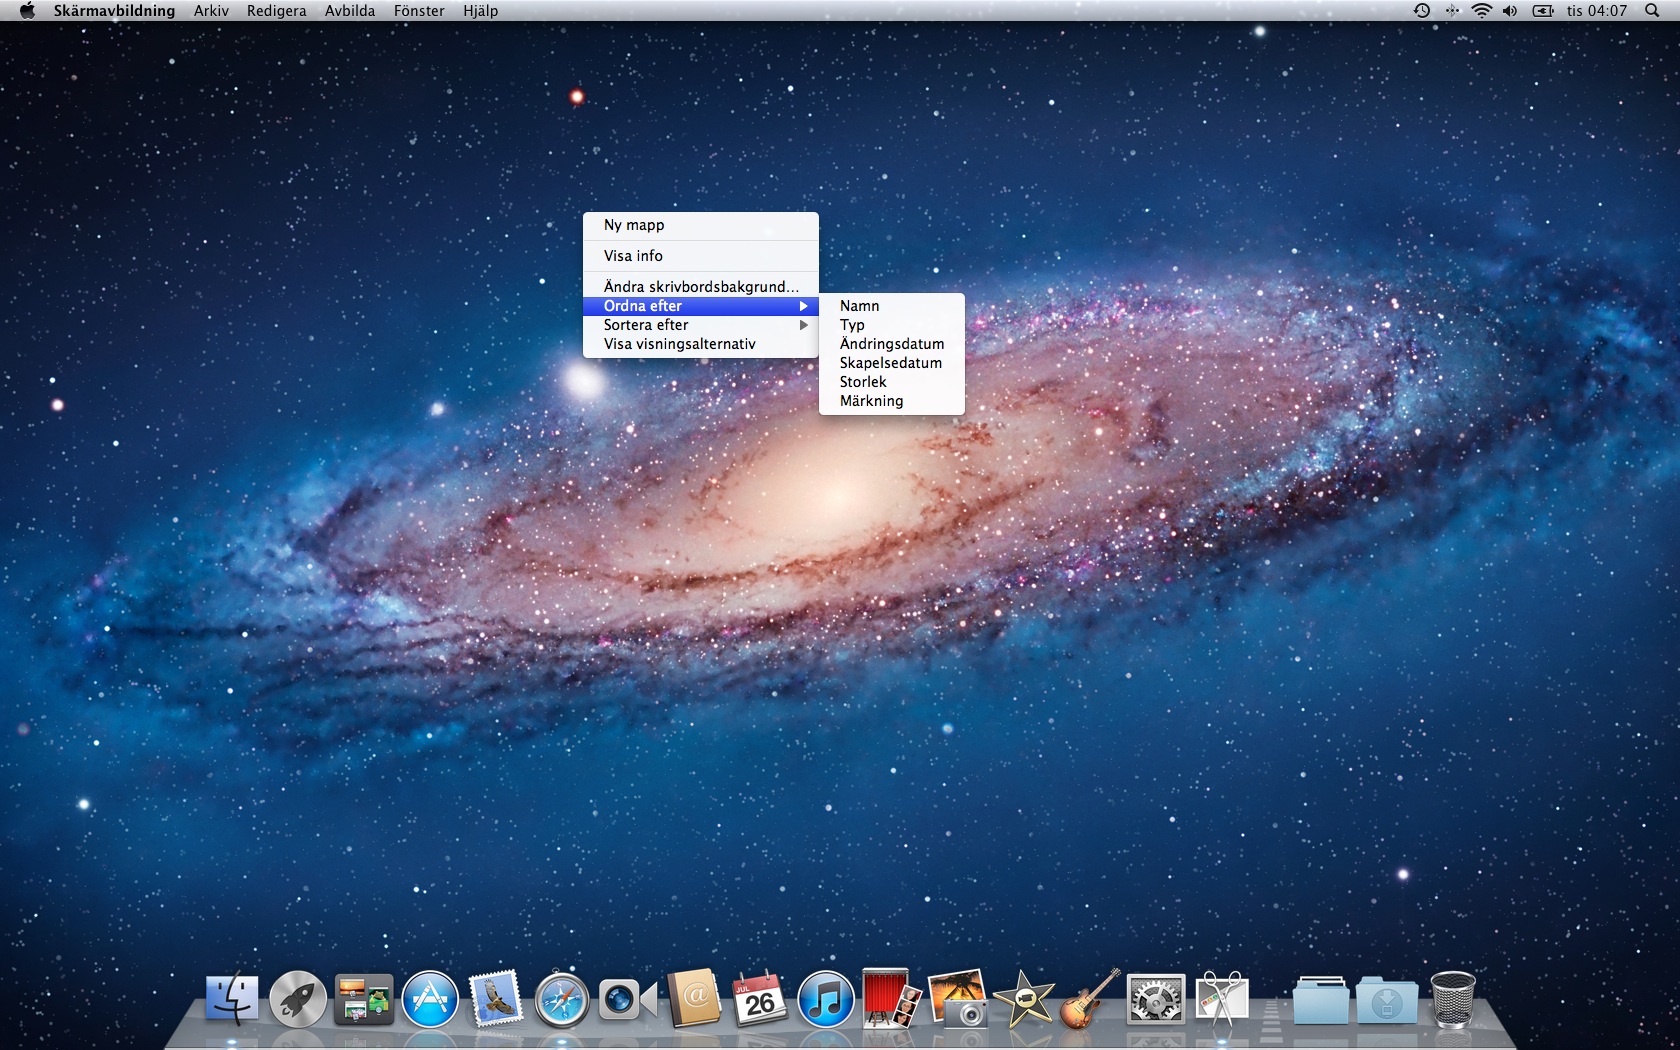The image size is (1680, 1050).
Task: Expand the Sortera efter submenu
Action: point(700,325)
